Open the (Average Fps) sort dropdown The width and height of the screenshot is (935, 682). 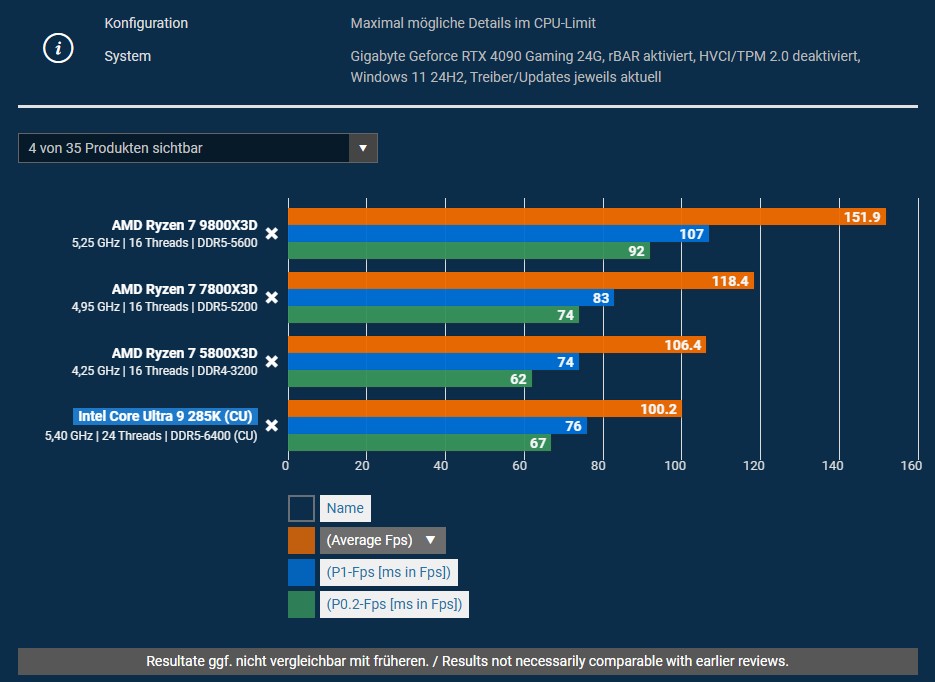[x=382, y=540]
